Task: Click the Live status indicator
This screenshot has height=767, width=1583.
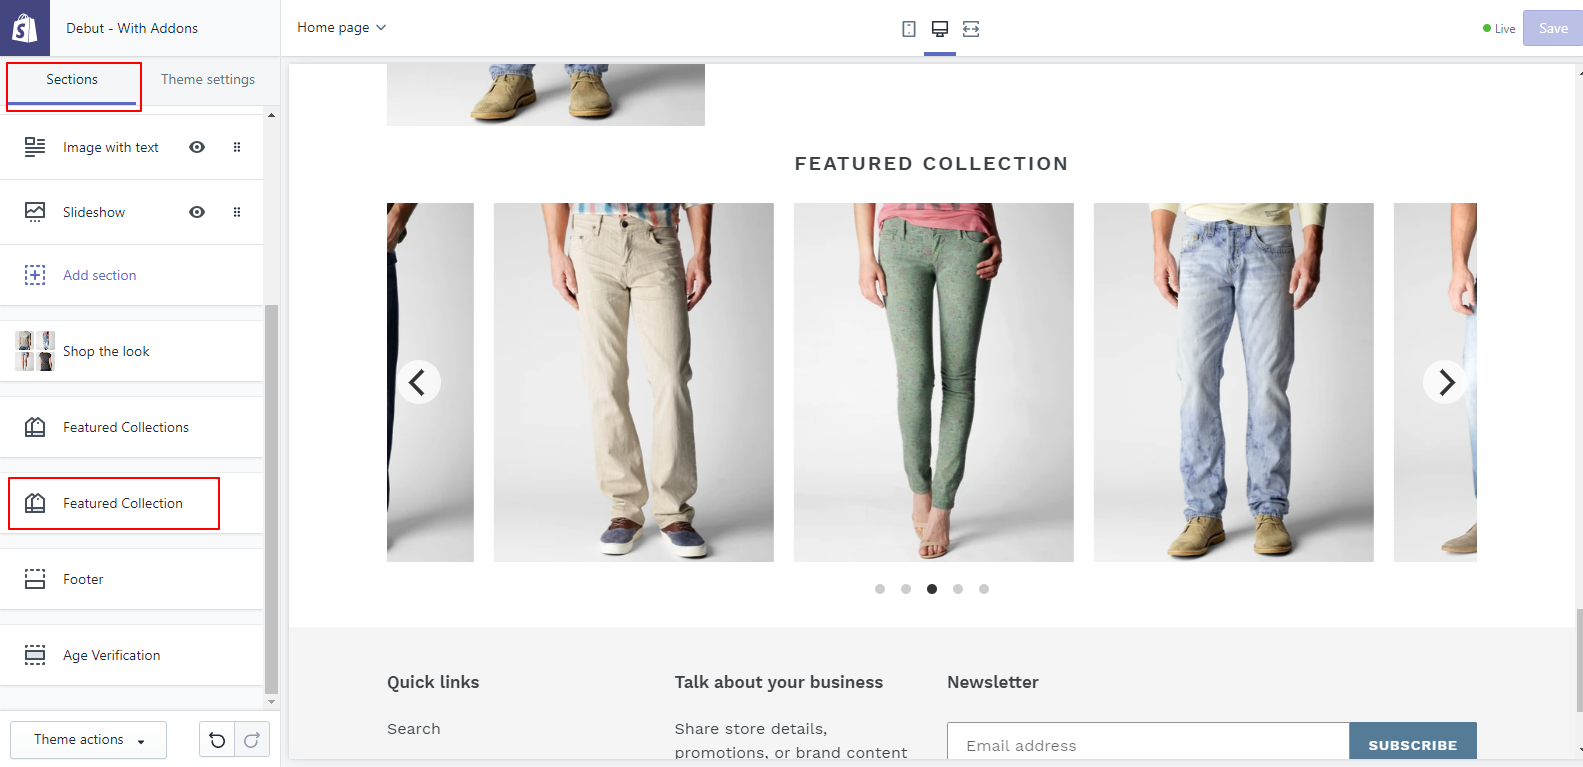Action: click(x=1499, y=29)
